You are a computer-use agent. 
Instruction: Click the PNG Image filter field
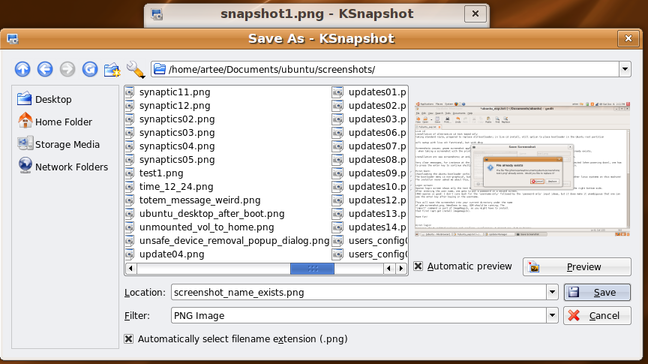pyautogui.click(x=359, y=316)
